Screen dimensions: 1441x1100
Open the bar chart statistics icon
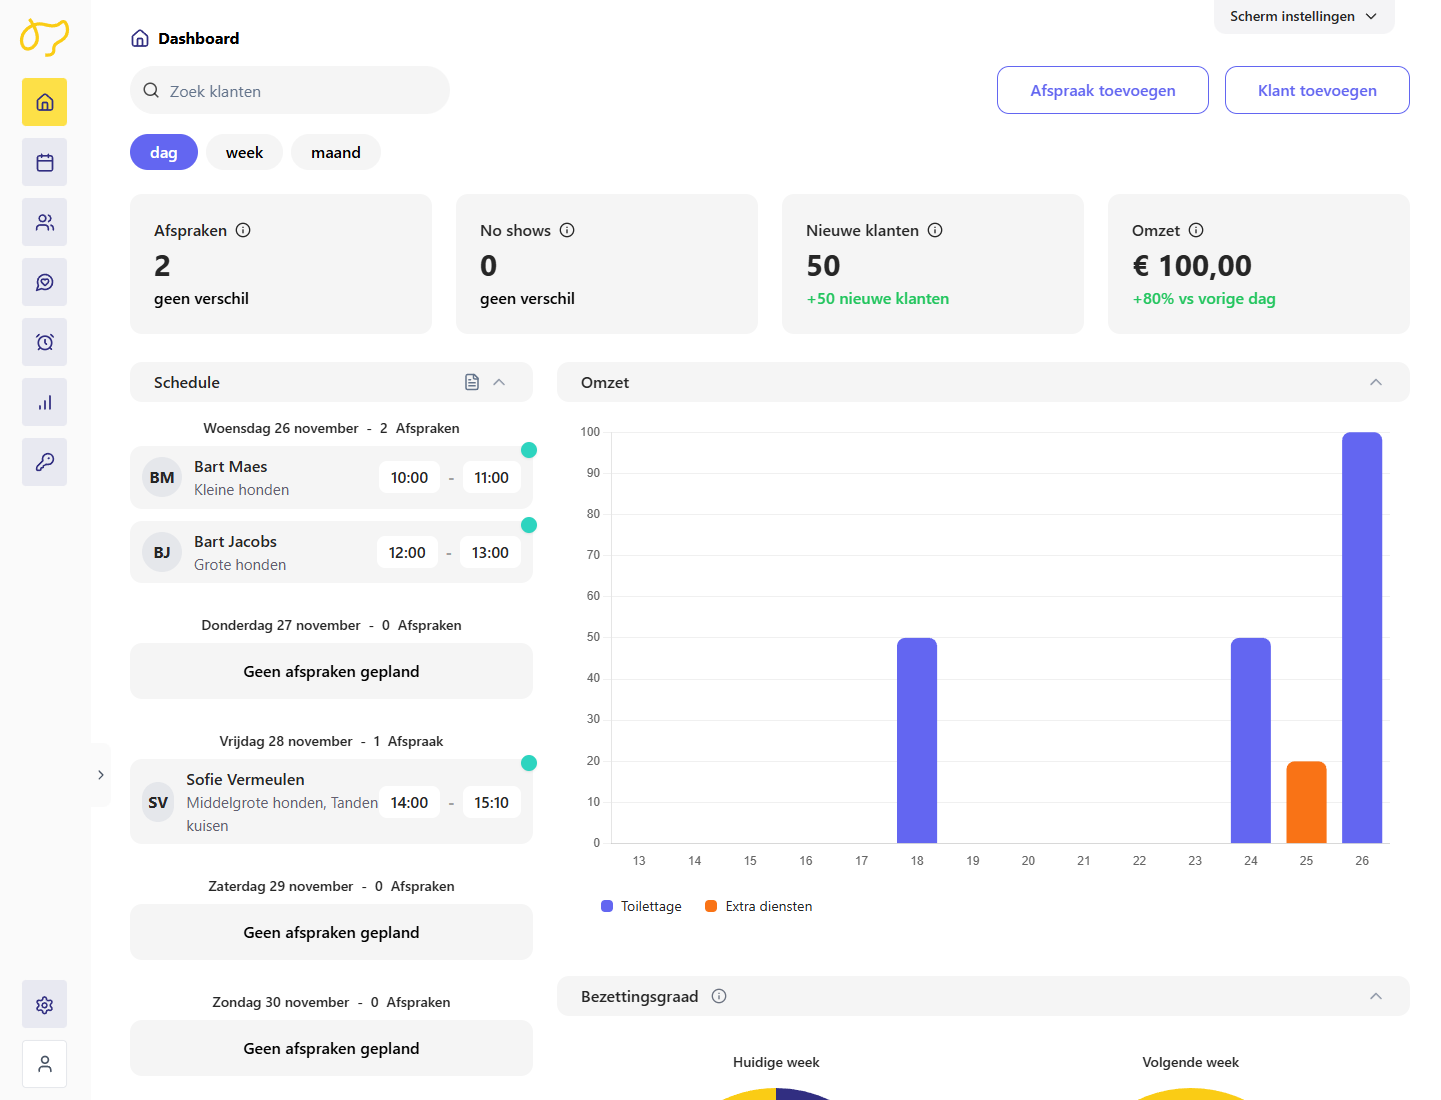[x=45, y=402]
